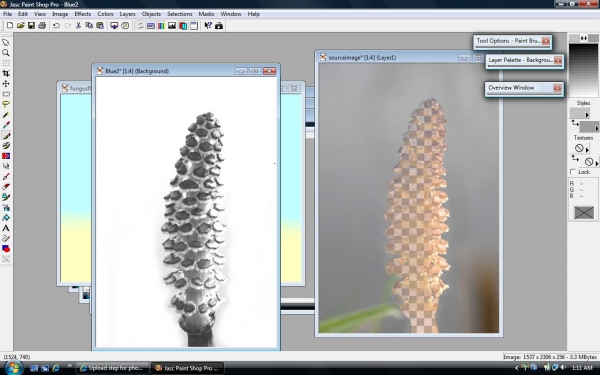Save image with floppy disk icon
The height and width of the screenshot is (375, 600).
(31, 26)
